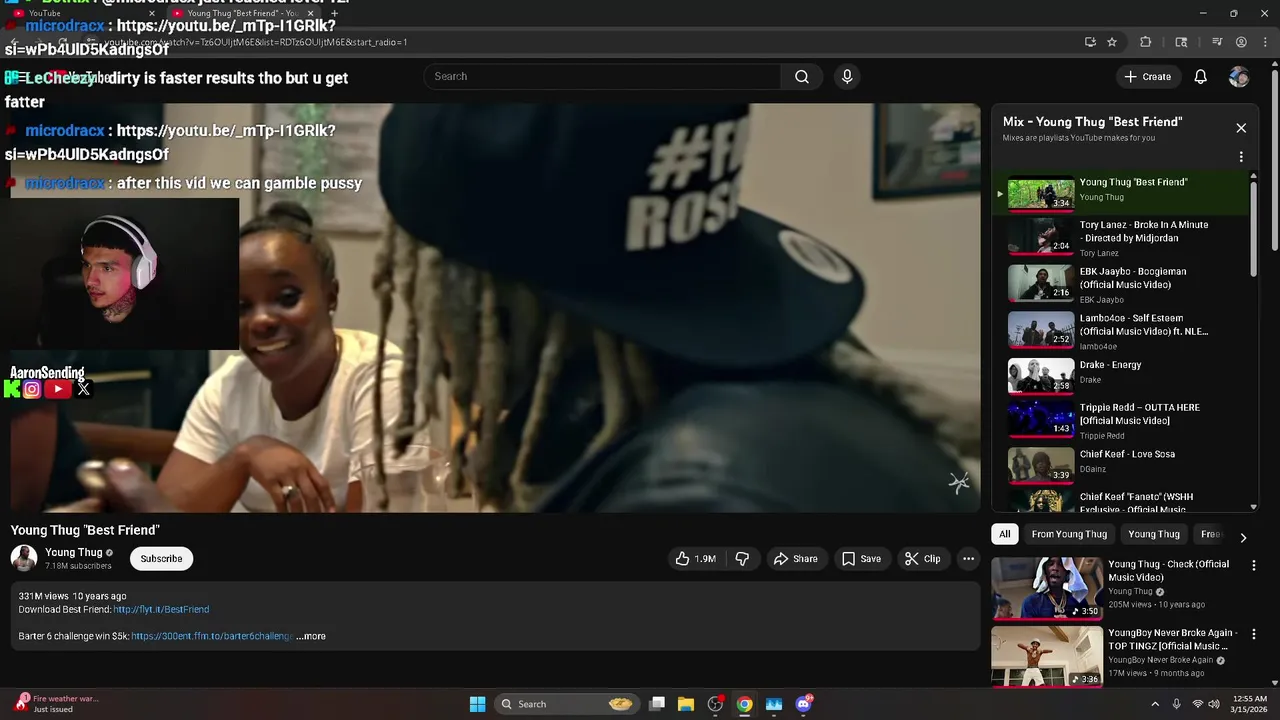Viewport: 1280px width, 720px height.
Task: Open the flyt.it/BestFriend download link
Action: coord(161,609)
